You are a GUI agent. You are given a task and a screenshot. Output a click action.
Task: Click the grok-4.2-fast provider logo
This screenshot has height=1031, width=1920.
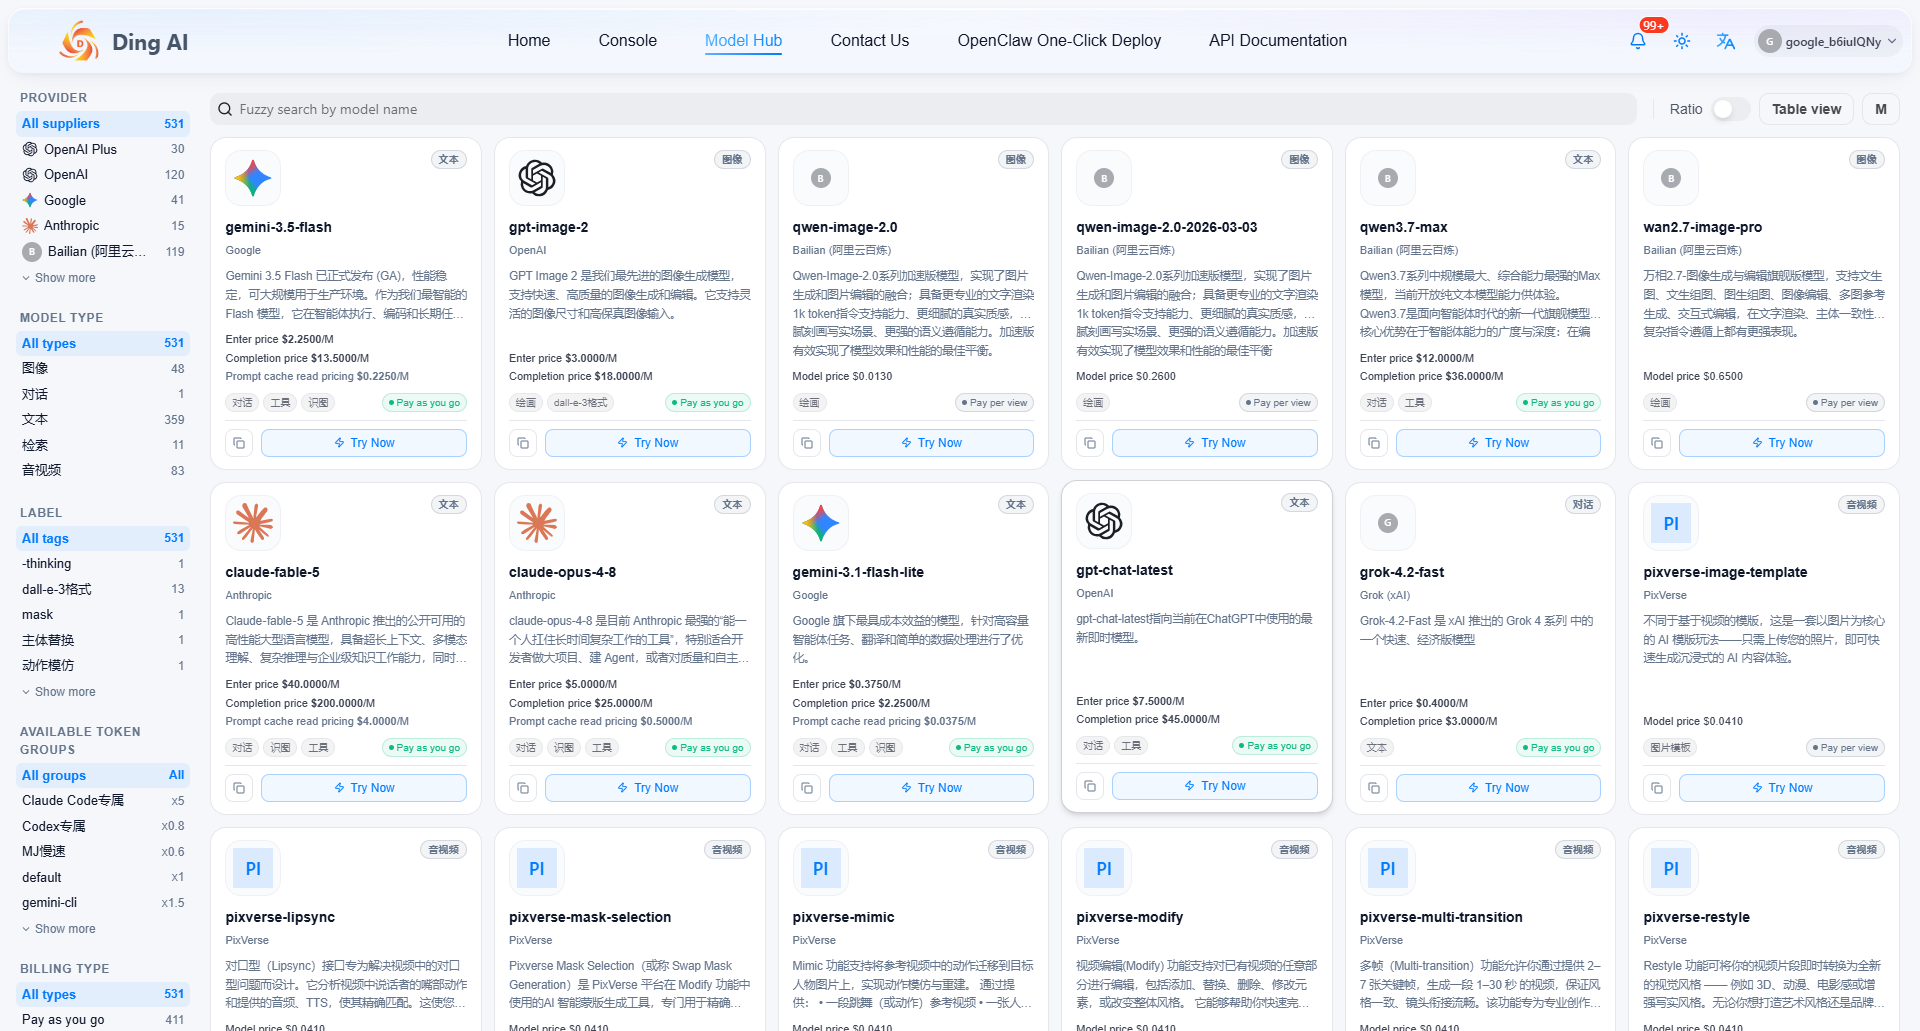point(1388,523)
